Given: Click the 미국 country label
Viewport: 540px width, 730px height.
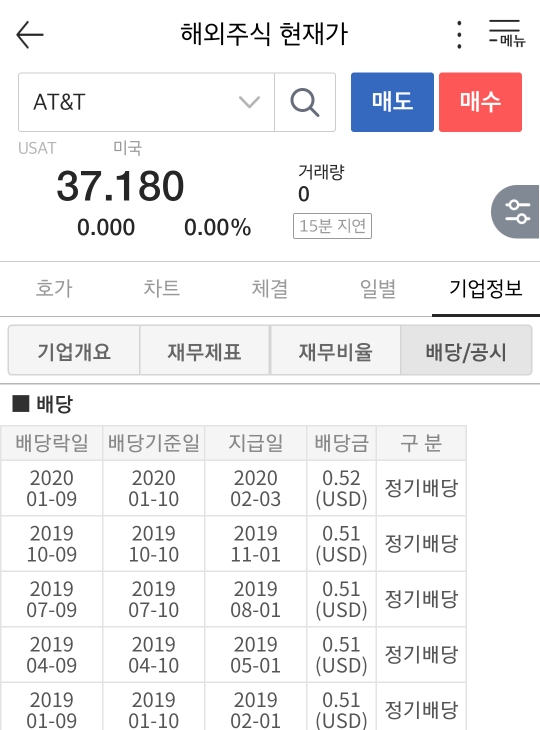Looking at the screenshot, I should click(127, 148).
